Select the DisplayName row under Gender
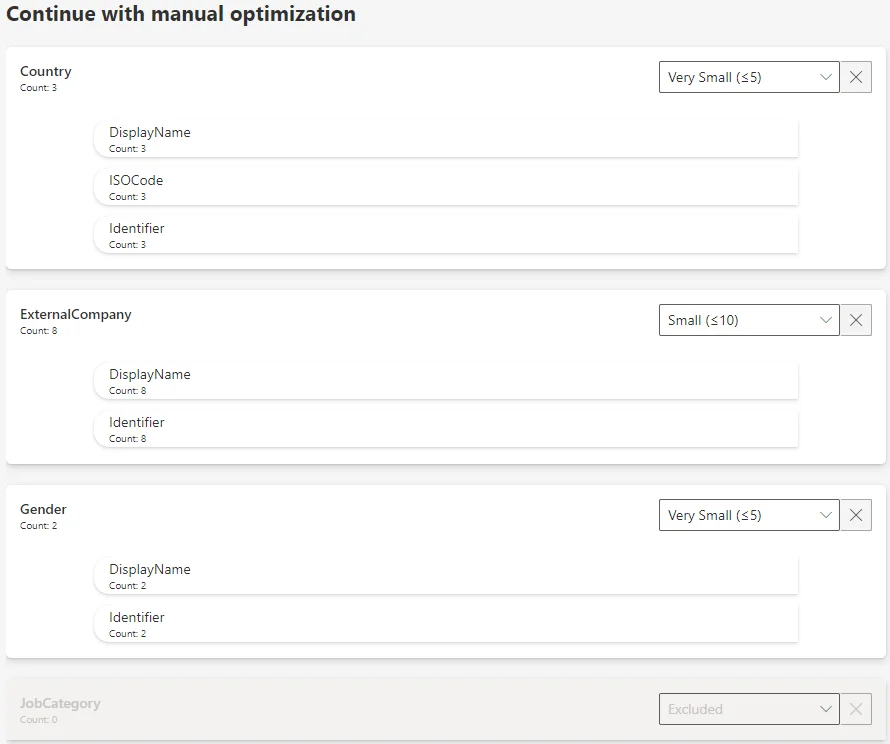Image resolution: width=890 pixels, height=744 pixels. click(446, 576)
